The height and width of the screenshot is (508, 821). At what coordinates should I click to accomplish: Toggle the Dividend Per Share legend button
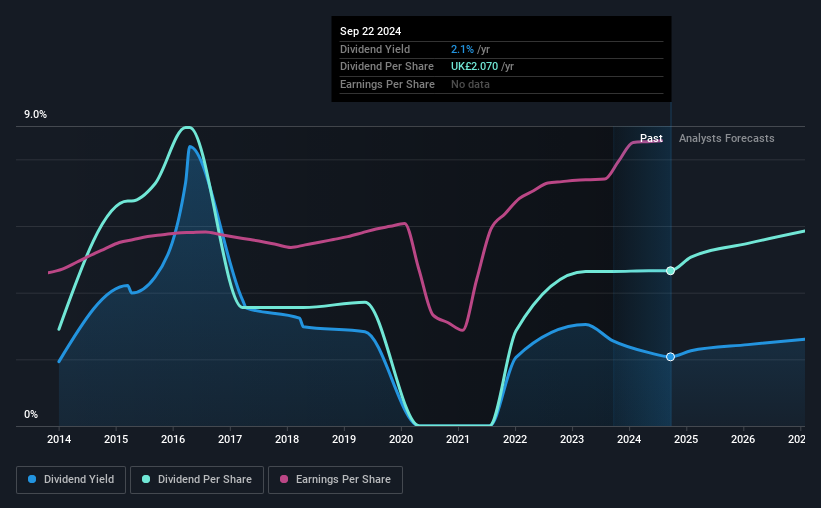point(197,480)
